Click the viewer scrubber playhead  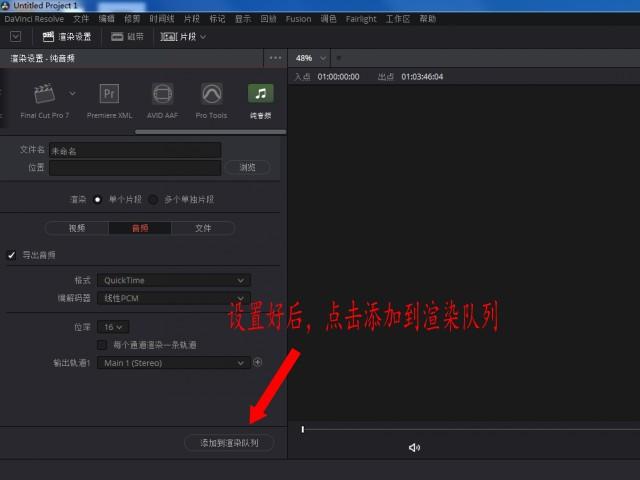[x=303, y=429]
